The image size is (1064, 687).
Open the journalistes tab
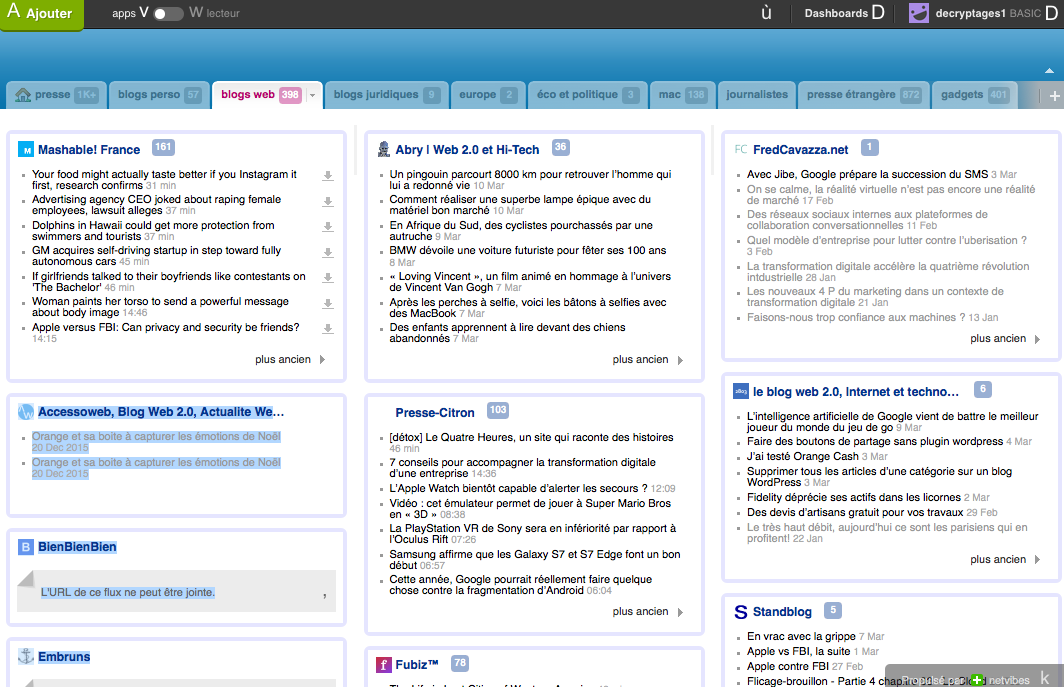click(x=757, y=95)
